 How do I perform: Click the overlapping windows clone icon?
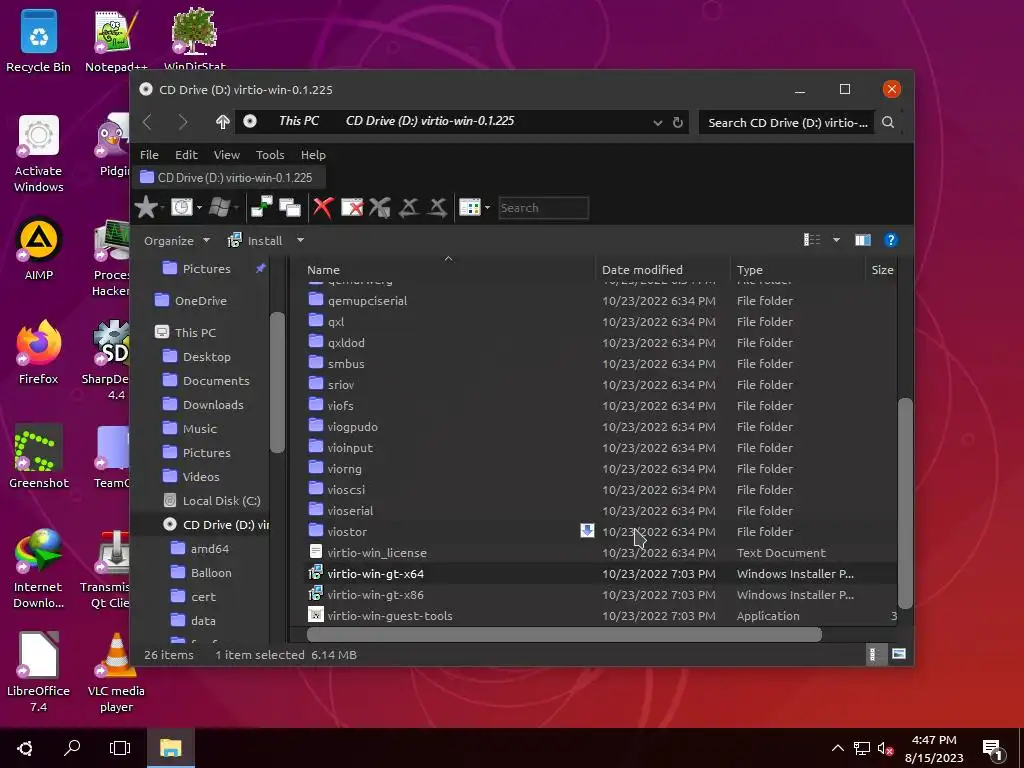pos(289,208)
